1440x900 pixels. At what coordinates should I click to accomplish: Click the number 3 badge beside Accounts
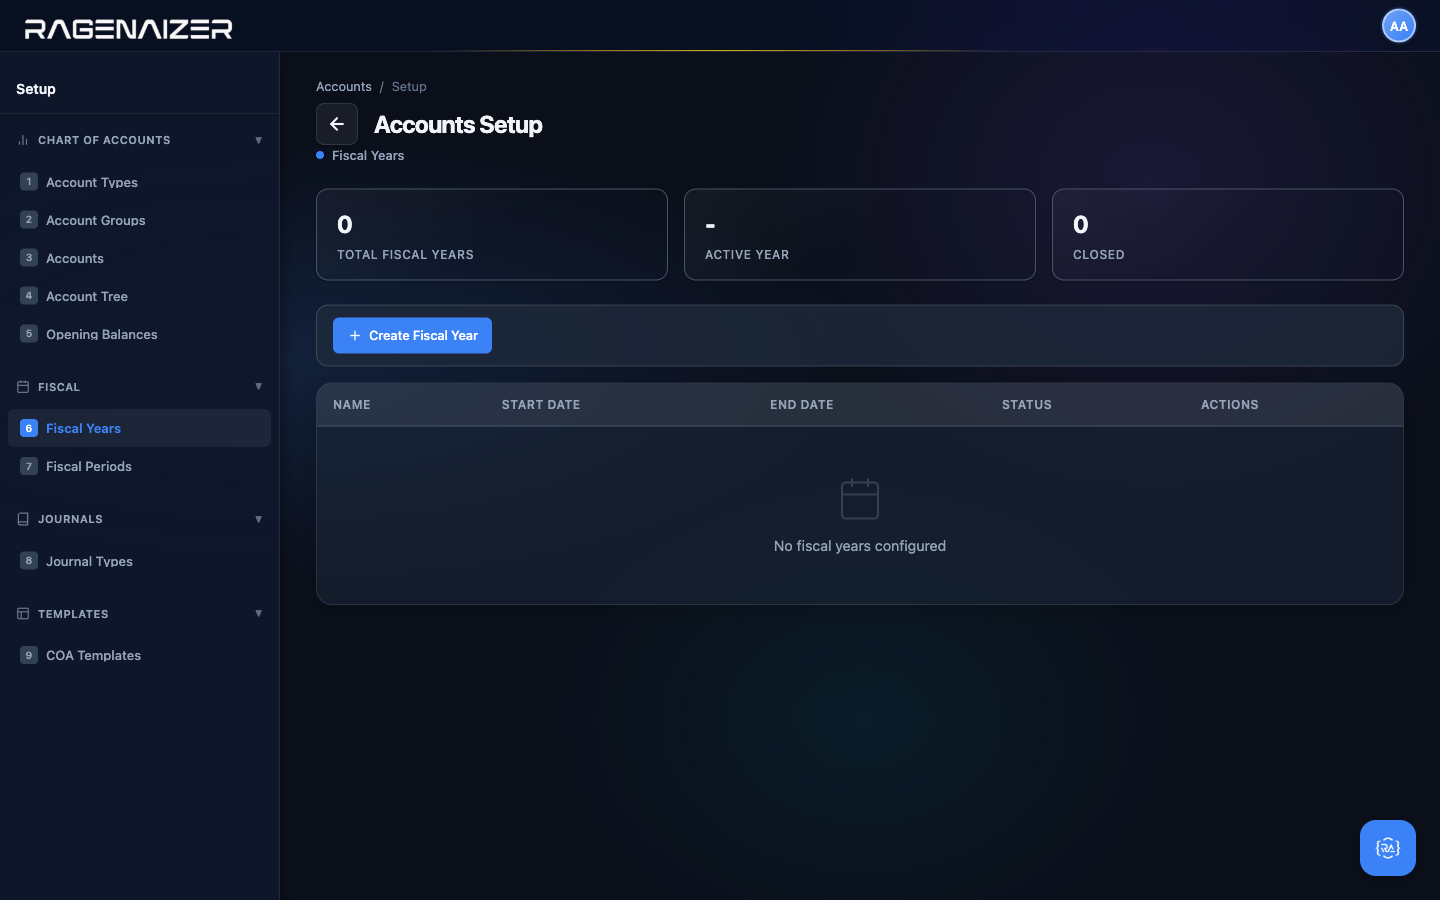[x=29, y=258]
